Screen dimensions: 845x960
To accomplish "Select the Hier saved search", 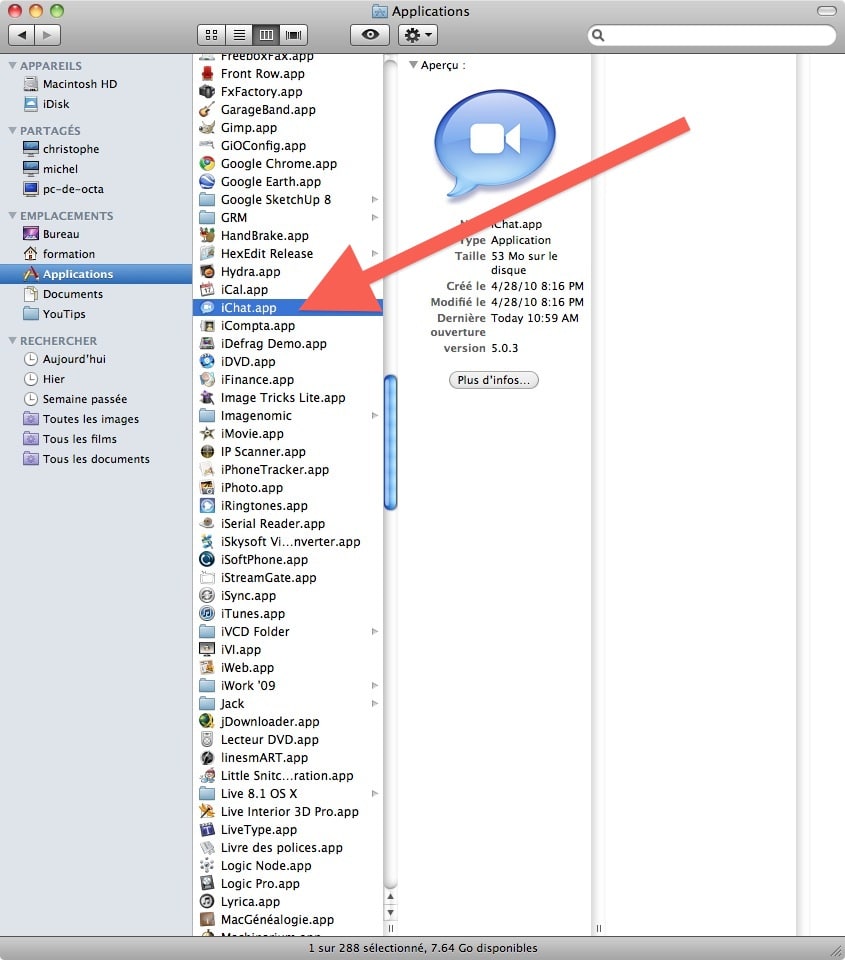I will tap(53, 379).
